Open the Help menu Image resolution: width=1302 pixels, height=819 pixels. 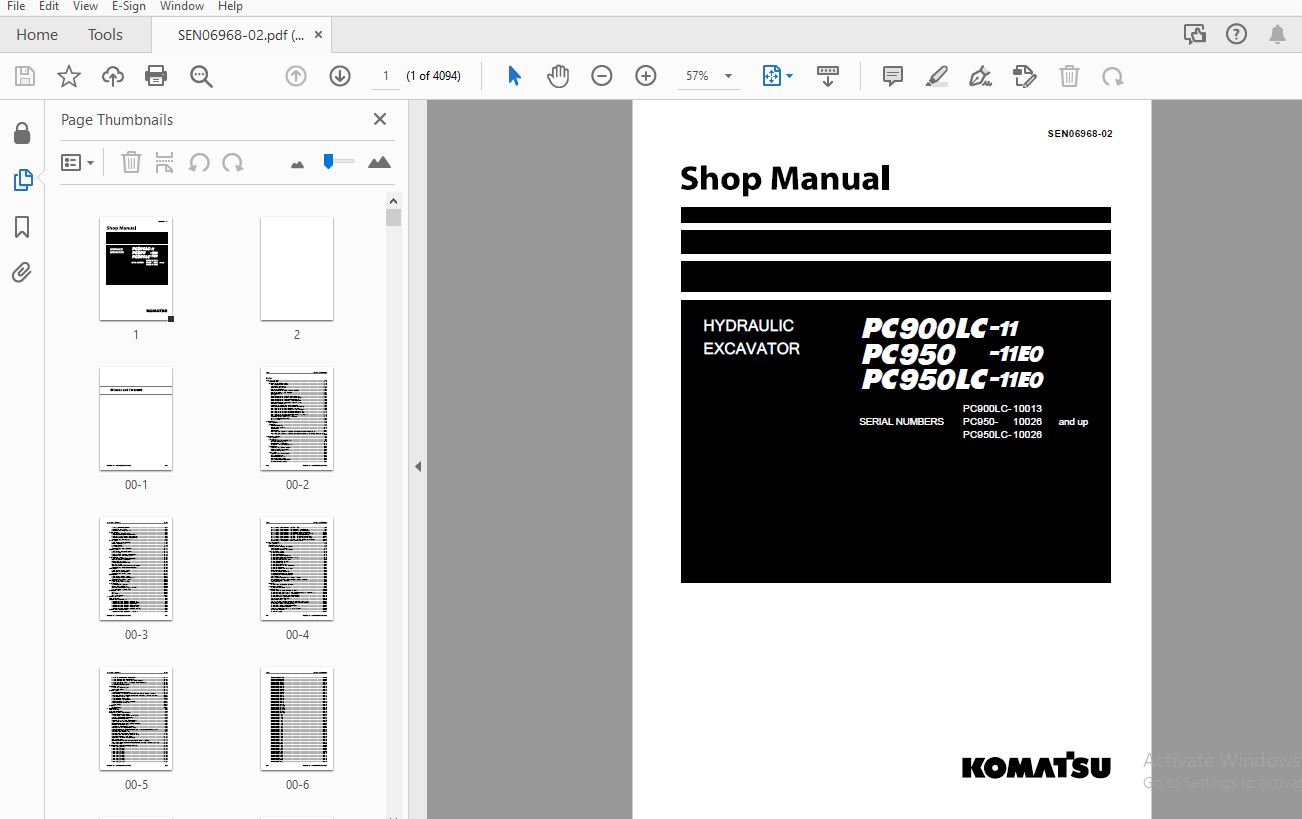pyautogui.click(x=231, y=6)
